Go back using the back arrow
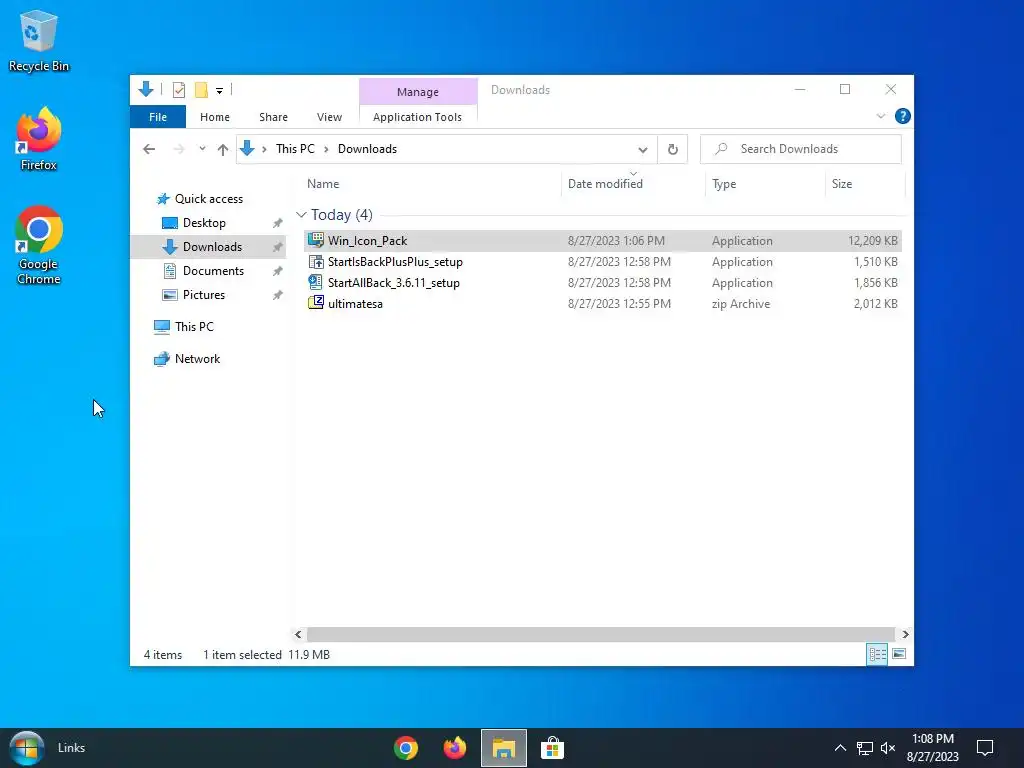 click(149, 149)
